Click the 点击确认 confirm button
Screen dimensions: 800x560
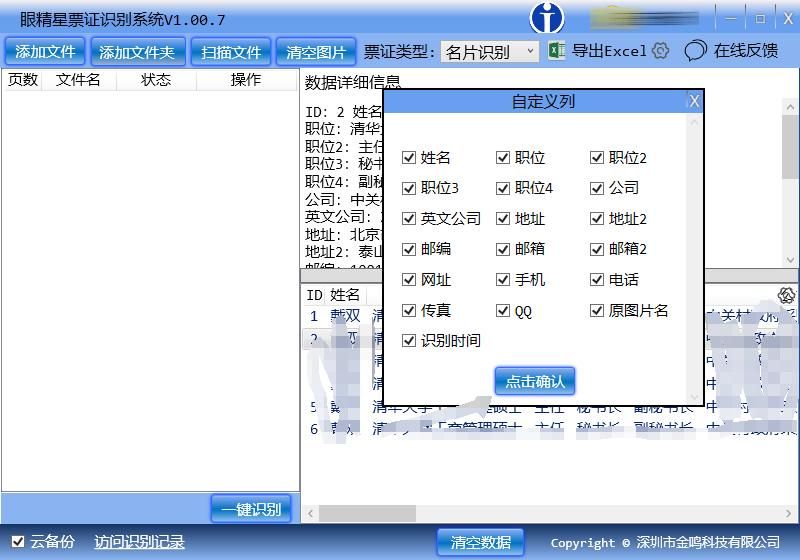coord(535,381)
